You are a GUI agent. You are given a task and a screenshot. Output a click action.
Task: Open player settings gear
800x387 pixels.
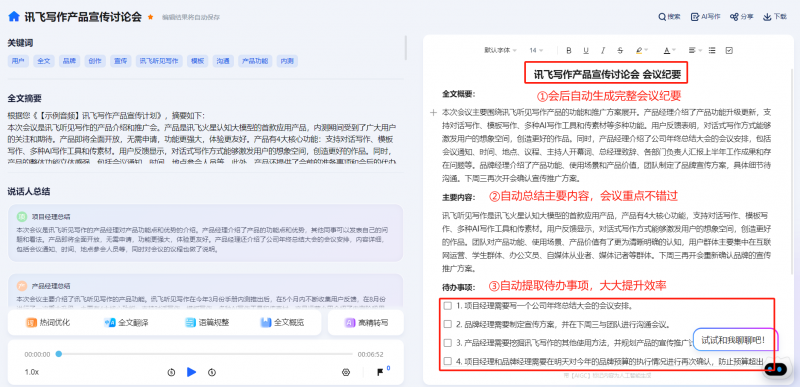point(346,372)
